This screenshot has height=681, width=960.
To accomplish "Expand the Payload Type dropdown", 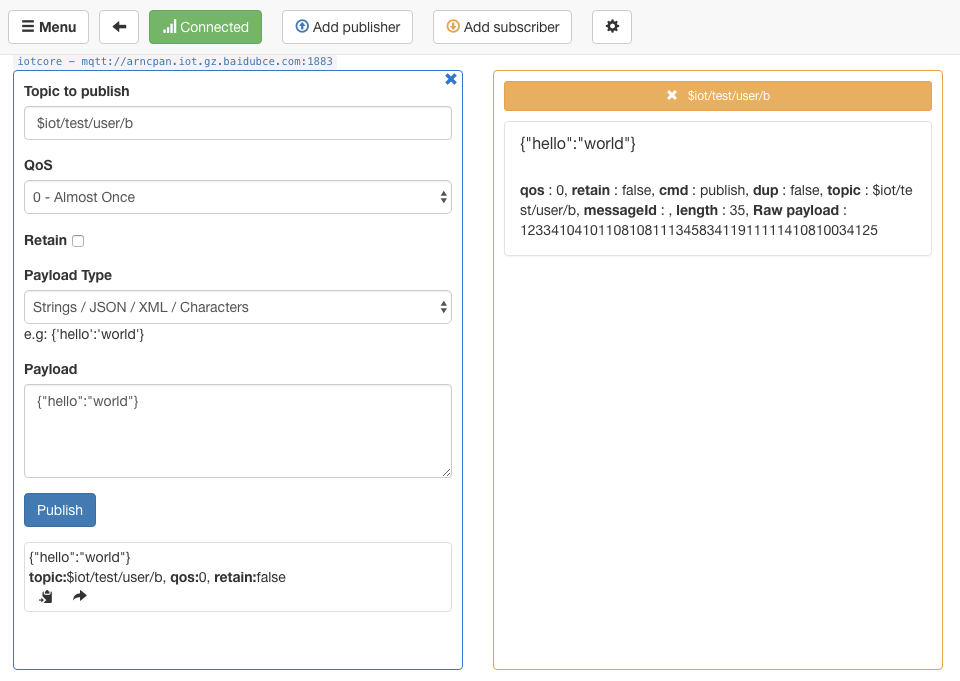I will tap(238, 307).
